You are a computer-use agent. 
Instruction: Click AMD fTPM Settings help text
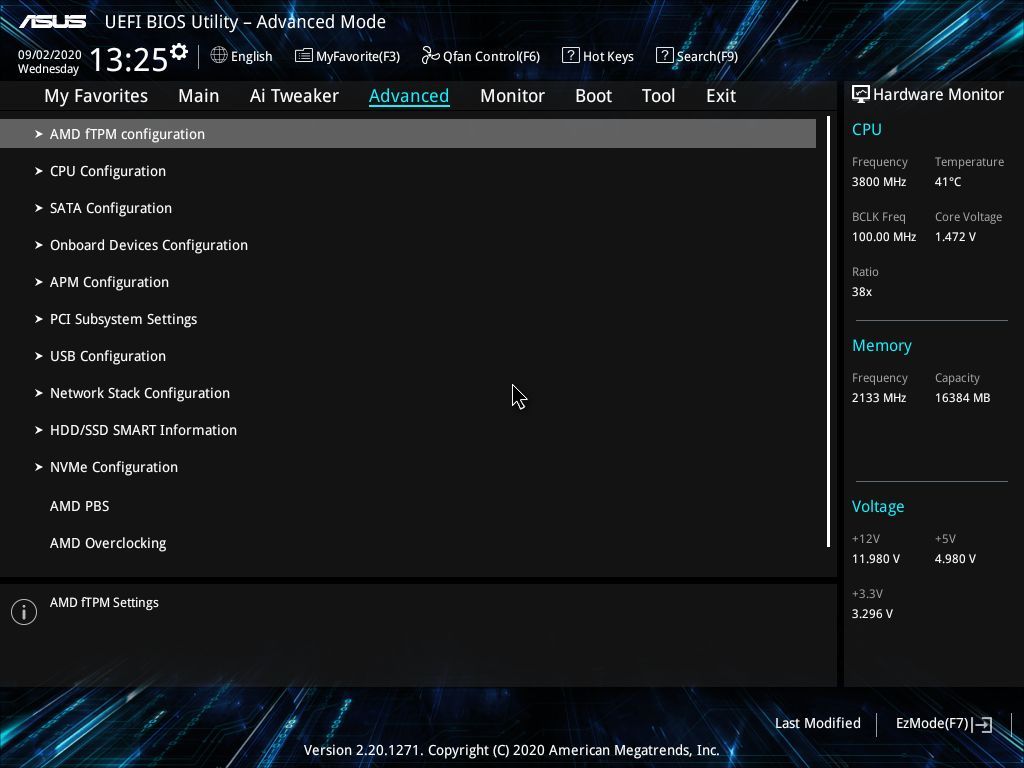click(104, 602)
